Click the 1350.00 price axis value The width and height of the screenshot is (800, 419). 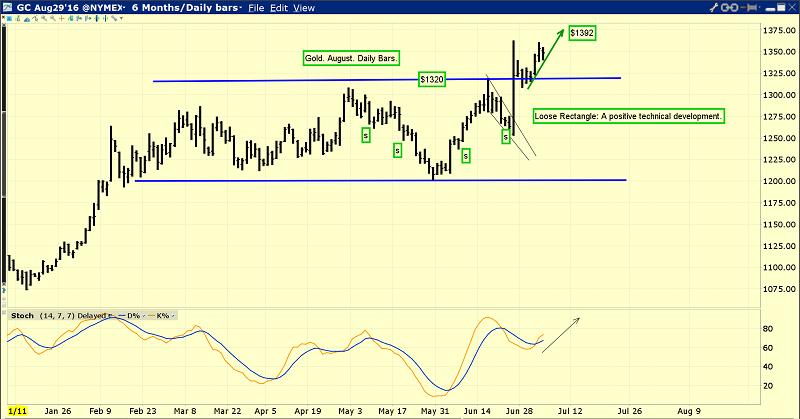(x=779, y=52)
